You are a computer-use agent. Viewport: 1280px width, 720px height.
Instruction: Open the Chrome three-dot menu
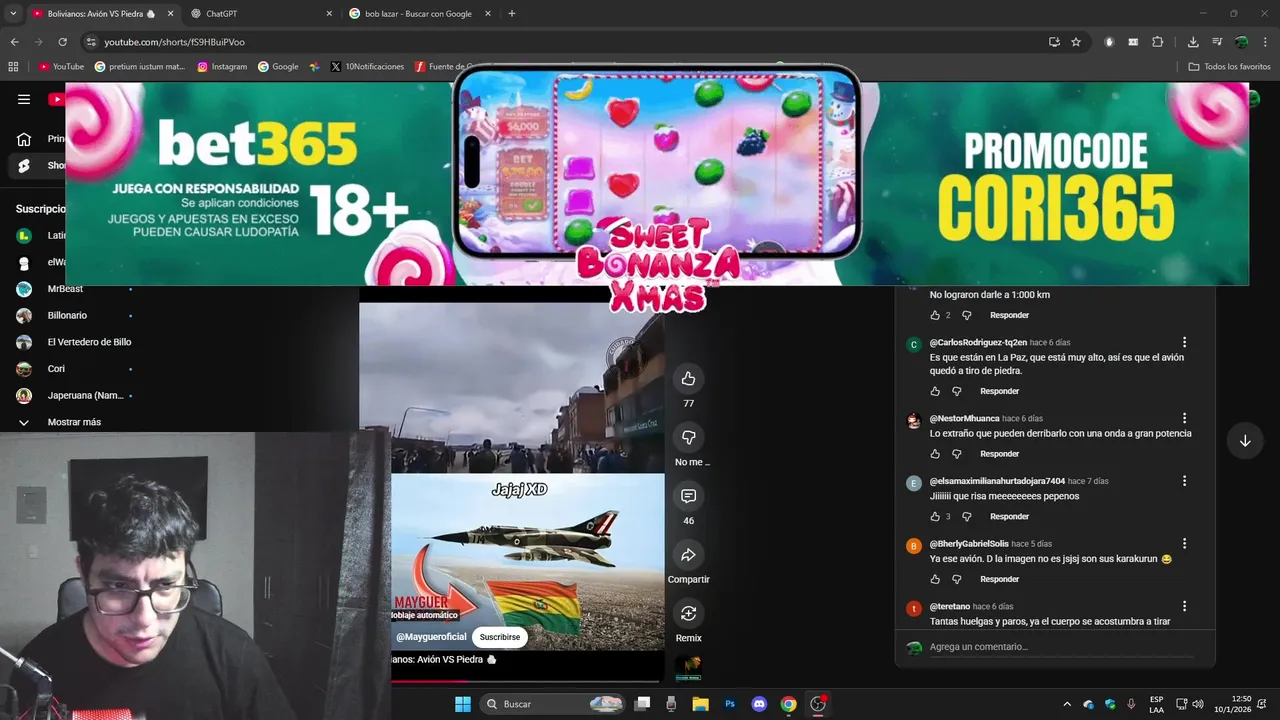(x=1265, y=42)
